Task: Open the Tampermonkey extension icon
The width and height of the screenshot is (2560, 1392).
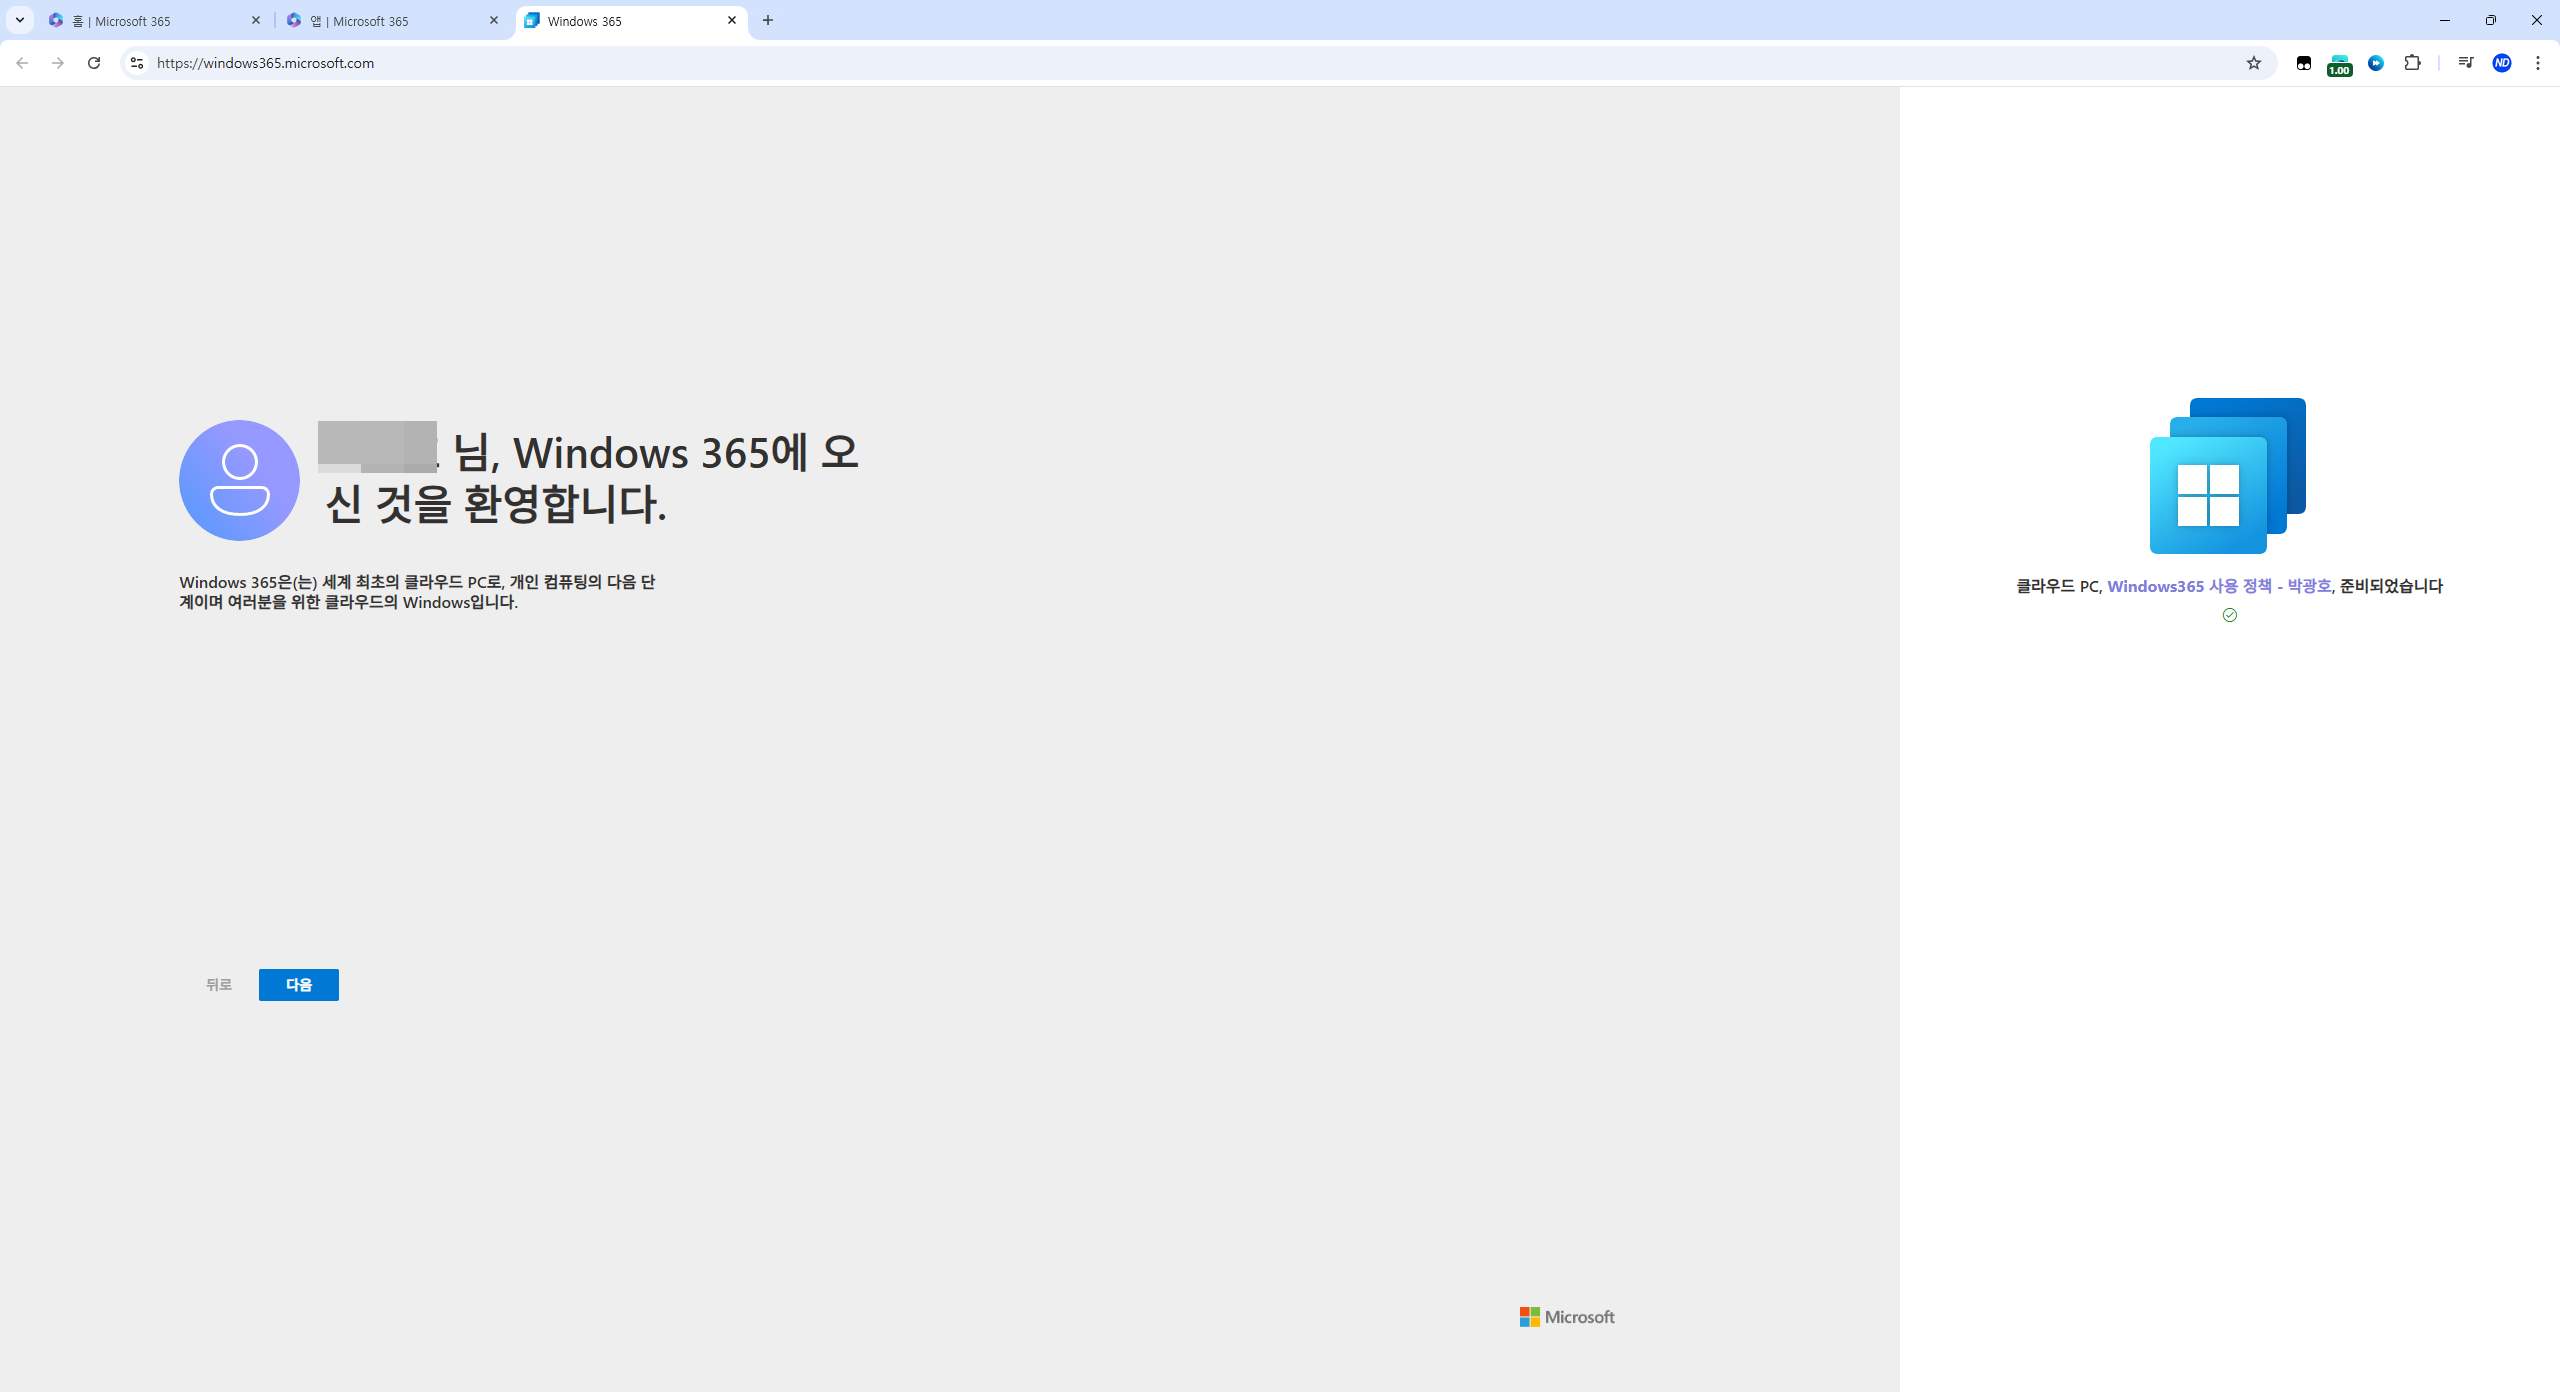Action: pyautogui.click(x=2304, y=63)
